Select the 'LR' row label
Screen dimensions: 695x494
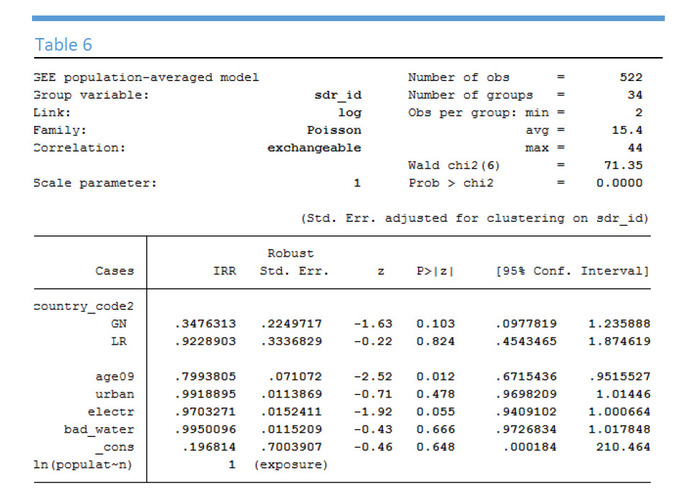click(119, 342)
